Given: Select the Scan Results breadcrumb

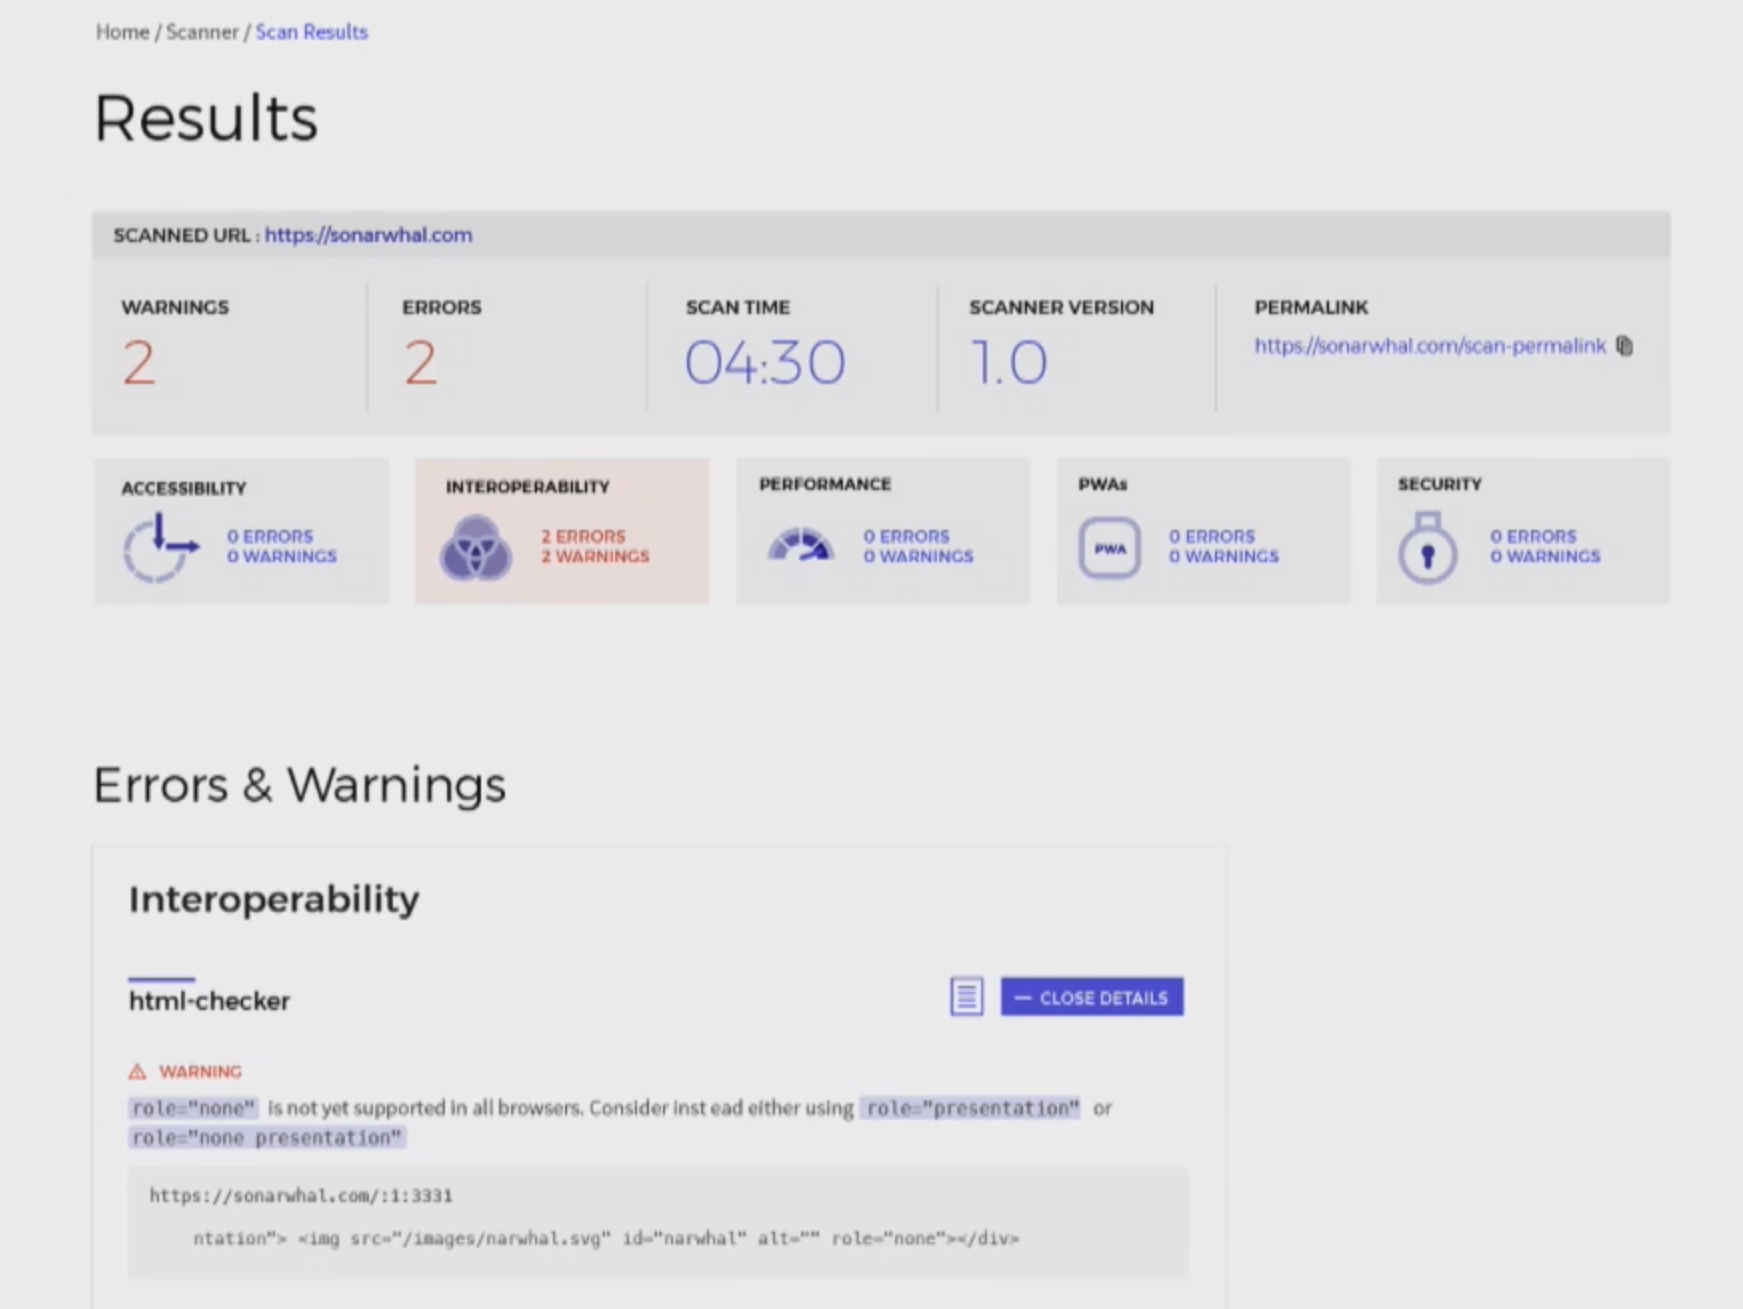Looking at the screenshot, I should point(312,32).
